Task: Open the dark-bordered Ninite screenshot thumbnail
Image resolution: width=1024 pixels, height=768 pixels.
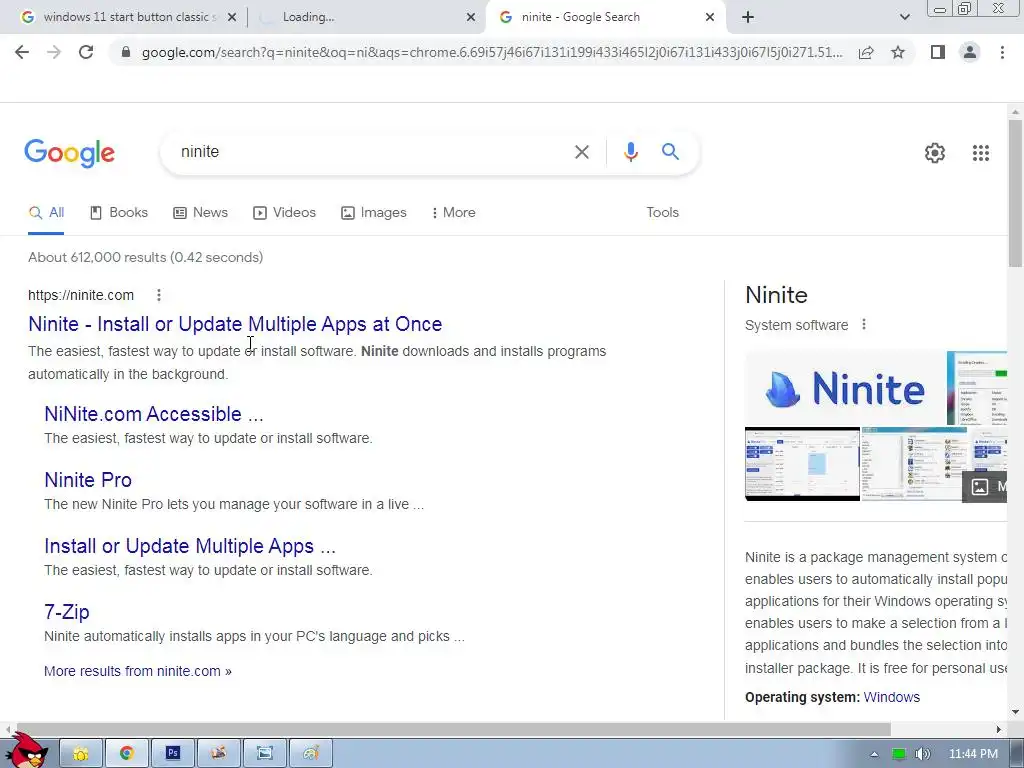Action: tap(802, 464)
